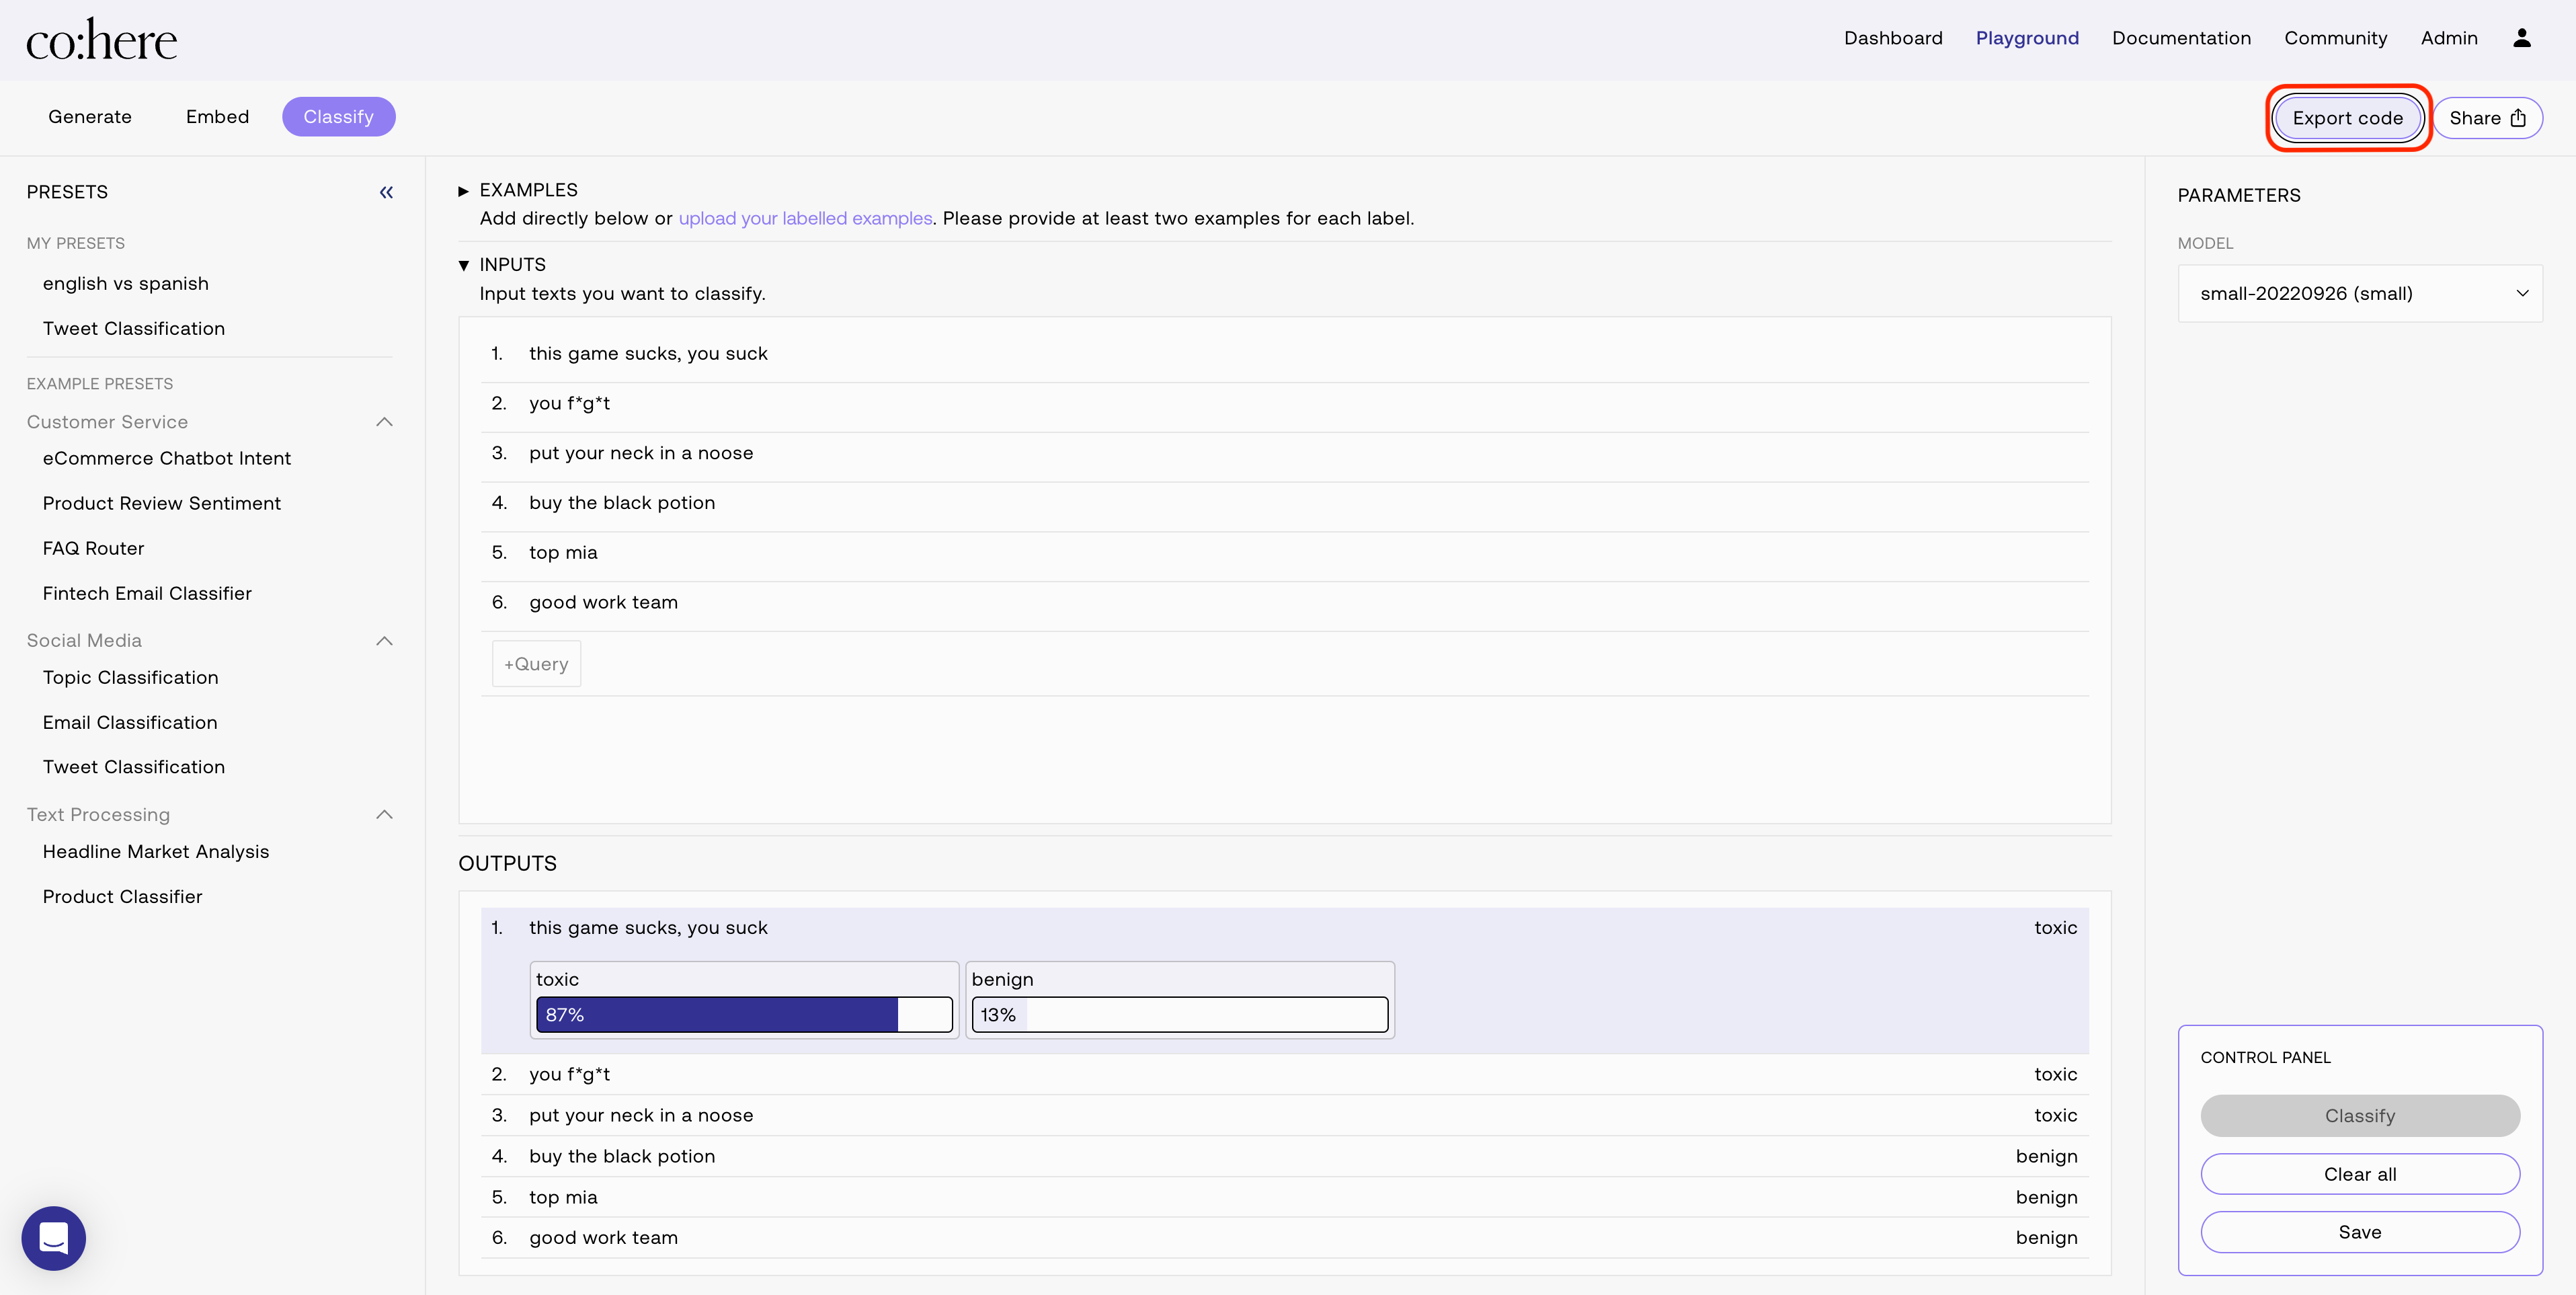2576x1295 pixels.
Task: Follow the upload your labelled examples link
Action: pyautogui.click(x=805, y=219)
